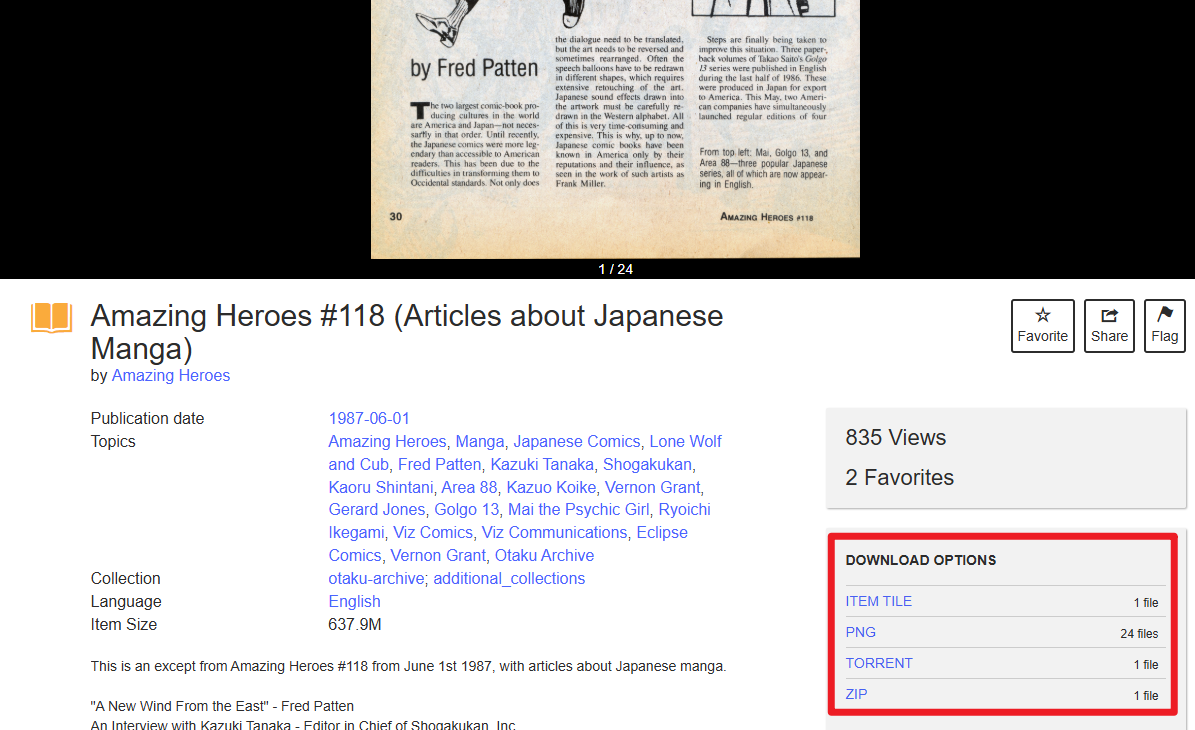Open the Kazuo Koike topic
Screen dimensions: 1195x730
[551, 487]
